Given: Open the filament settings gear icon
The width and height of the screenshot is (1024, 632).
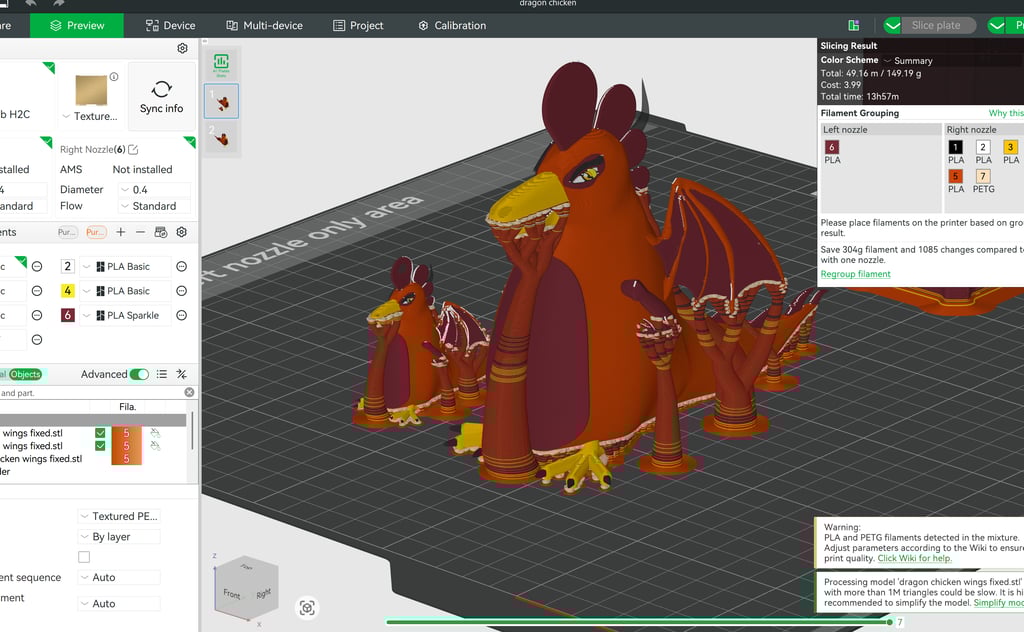Looking at the screenshot, I should tap(181, 232).
